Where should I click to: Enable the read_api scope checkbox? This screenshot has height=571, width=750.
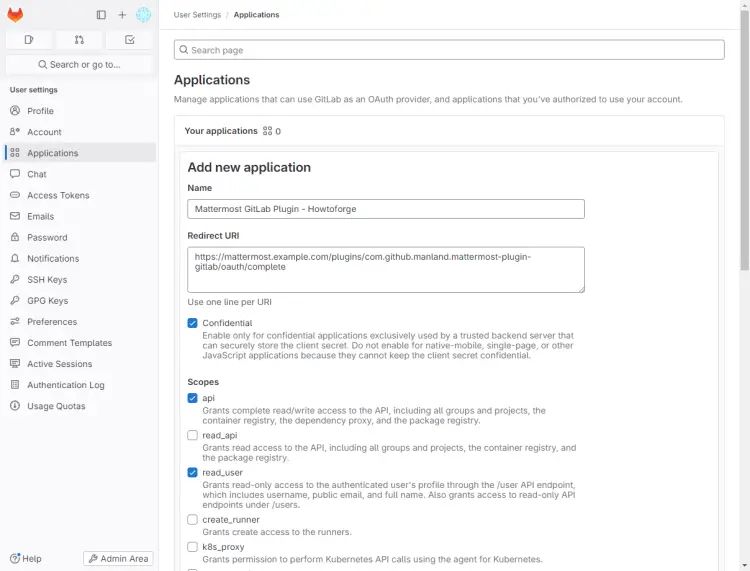(x=193, y=435)
